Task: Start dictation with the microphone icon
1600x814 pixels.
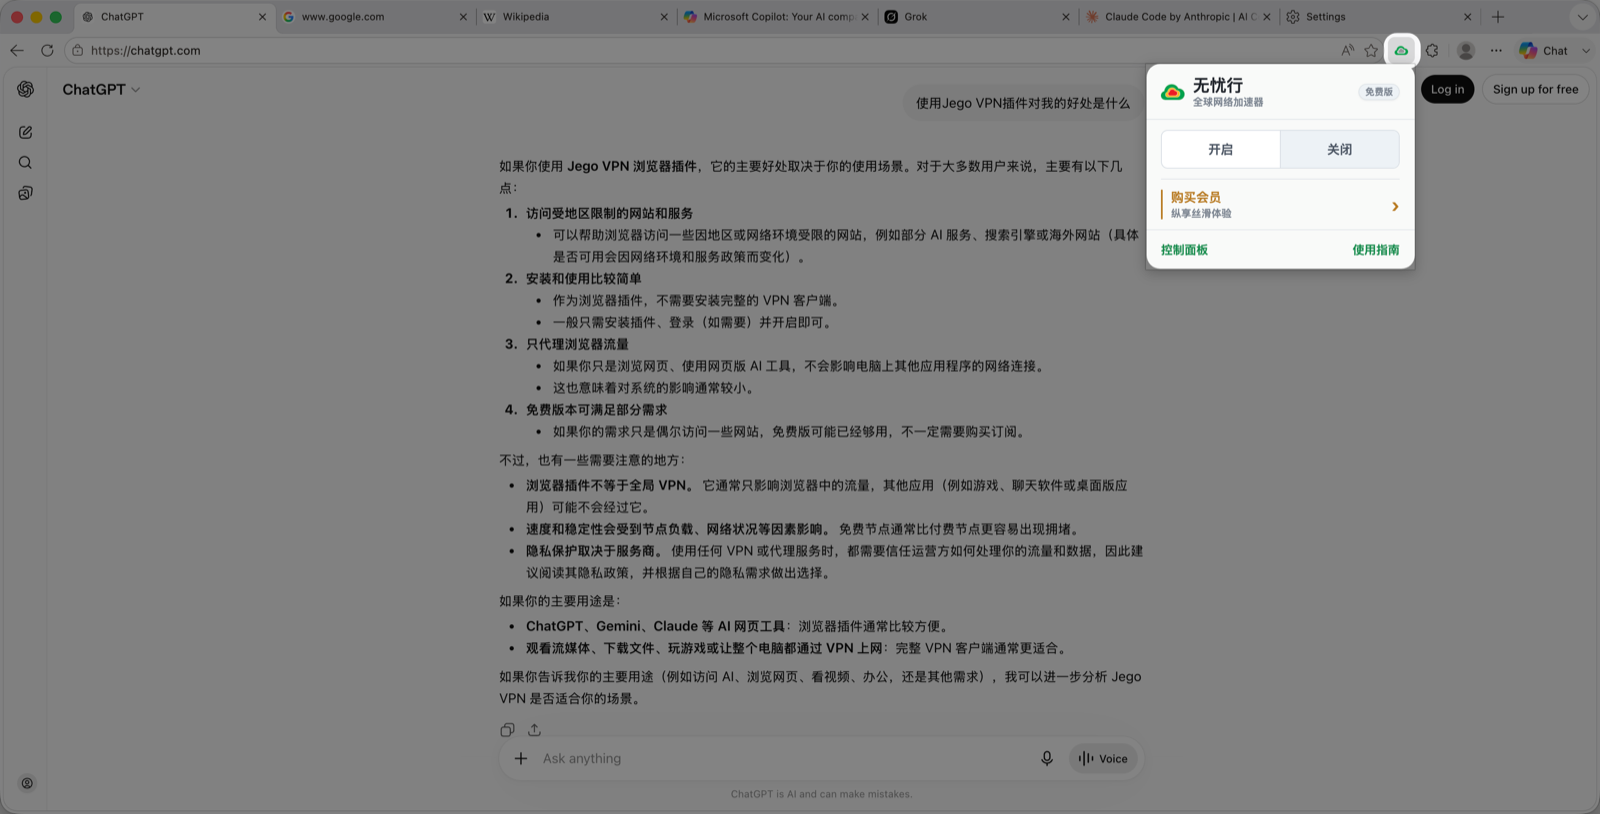Action: tap(1047, 759)
